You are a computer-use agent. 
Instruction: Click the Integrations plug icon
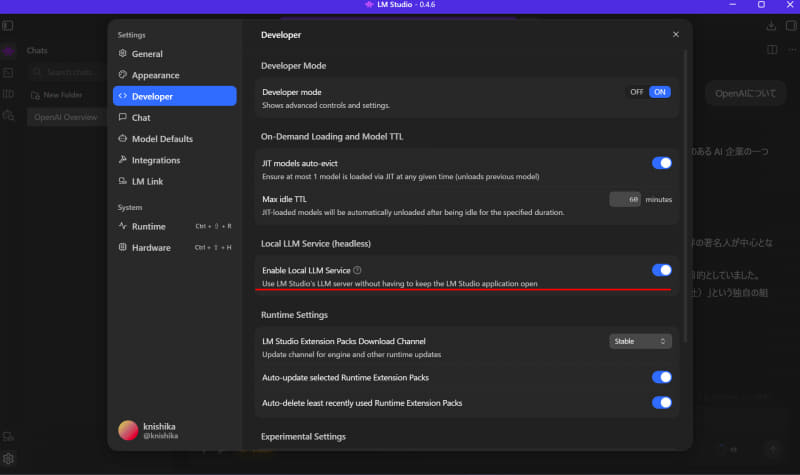coord(122,160)
